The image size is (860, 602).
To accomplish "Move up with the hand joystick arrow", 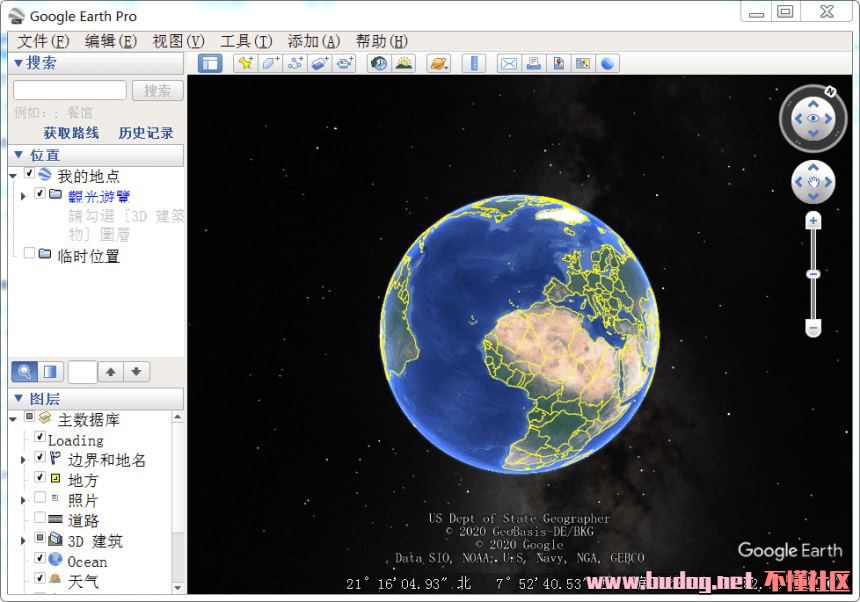I will tap(813, 167).
